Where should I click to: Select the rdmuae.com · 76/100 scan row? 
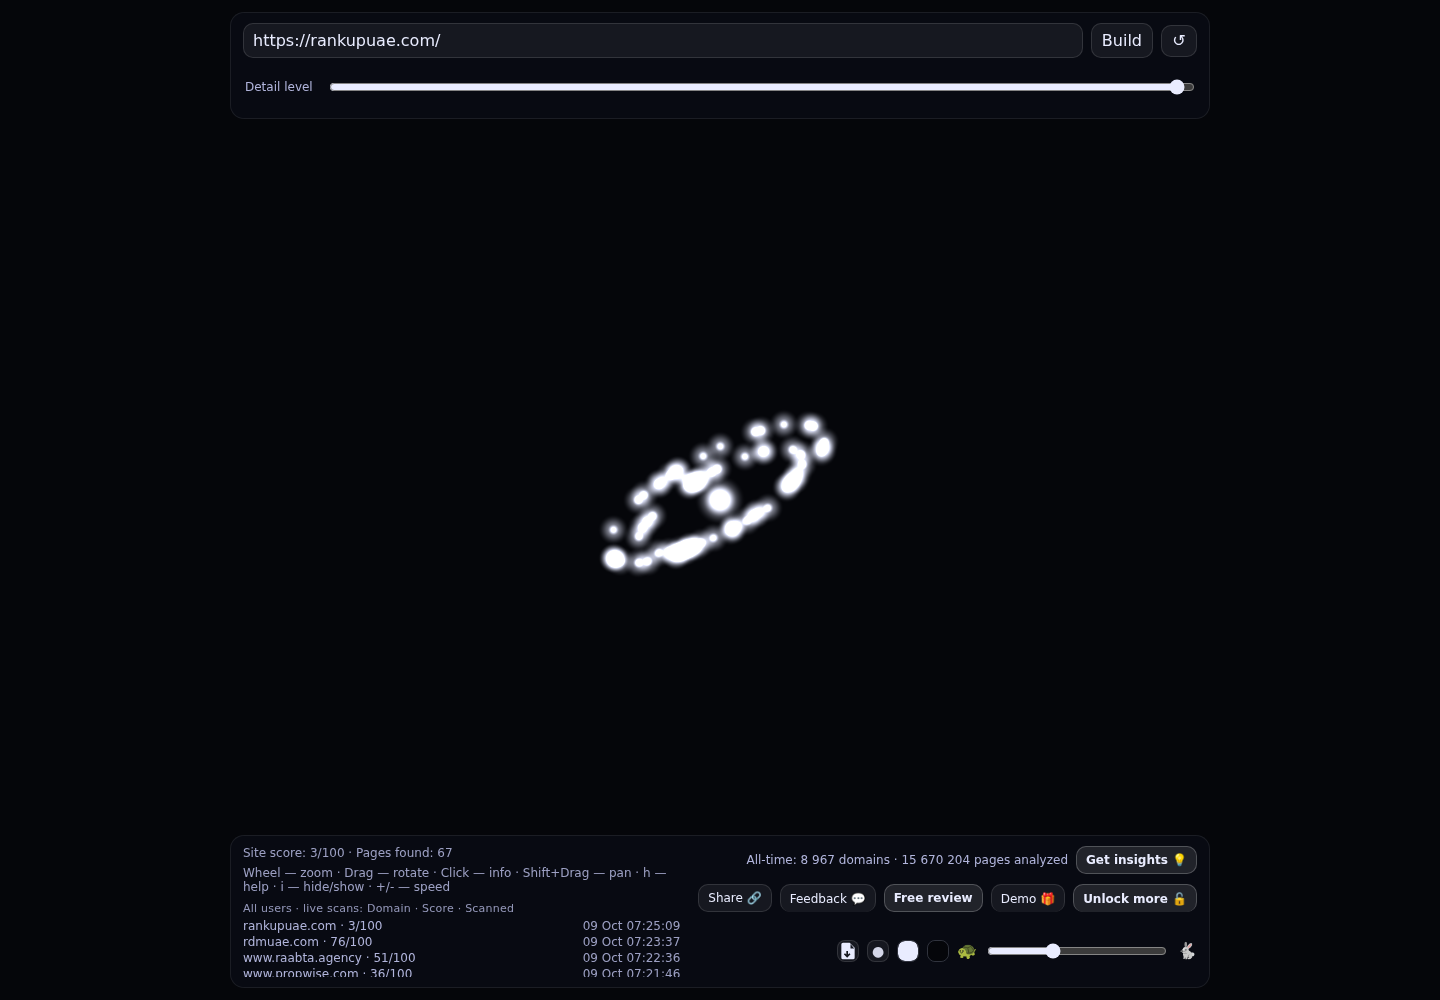461,942
